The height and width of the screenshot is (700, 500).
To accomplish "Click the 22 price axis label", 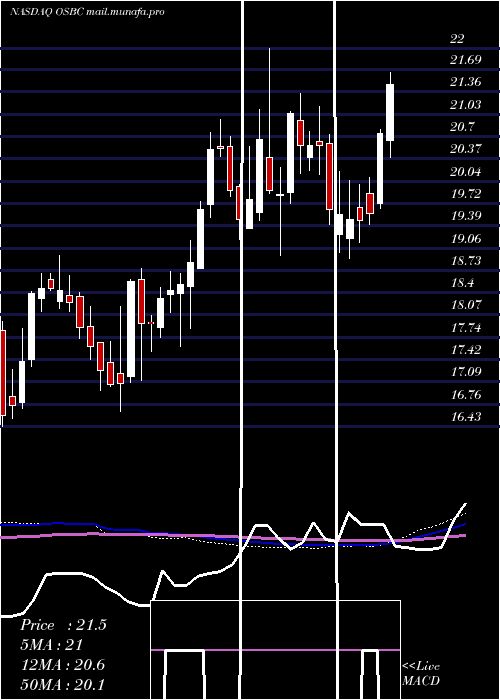I will tap(457, 39).
